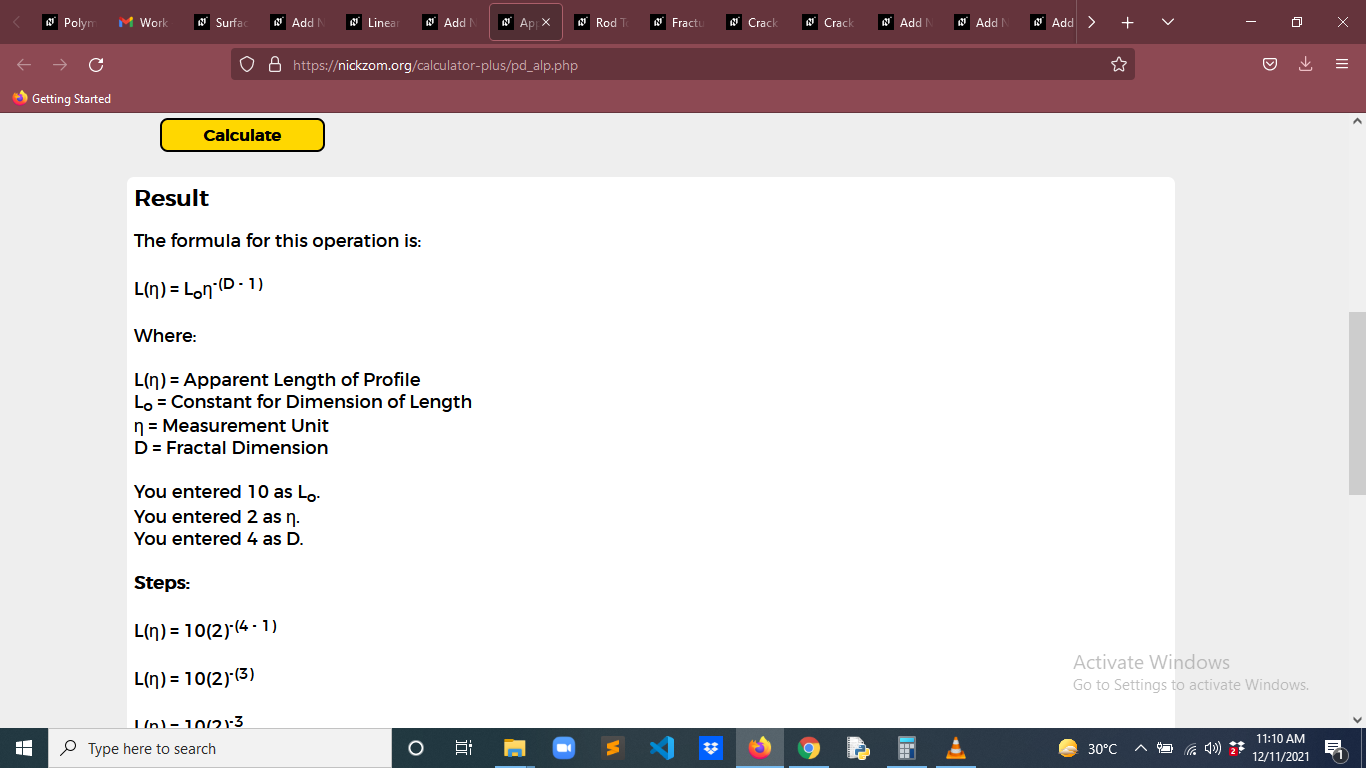Open Getting Started bookmark

[61, 98]
